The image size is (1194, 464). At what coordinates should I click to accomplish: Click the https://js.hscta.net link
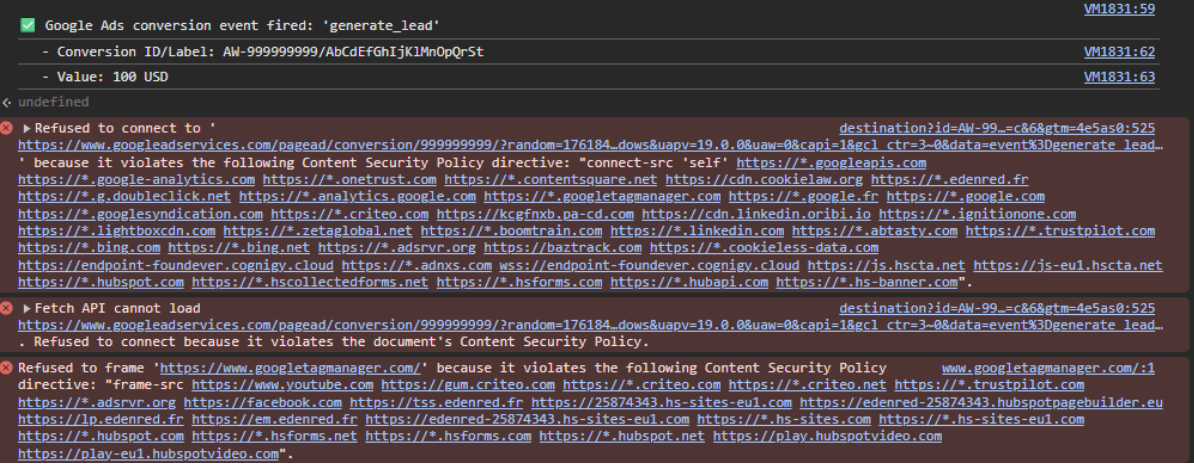point(886,265)
